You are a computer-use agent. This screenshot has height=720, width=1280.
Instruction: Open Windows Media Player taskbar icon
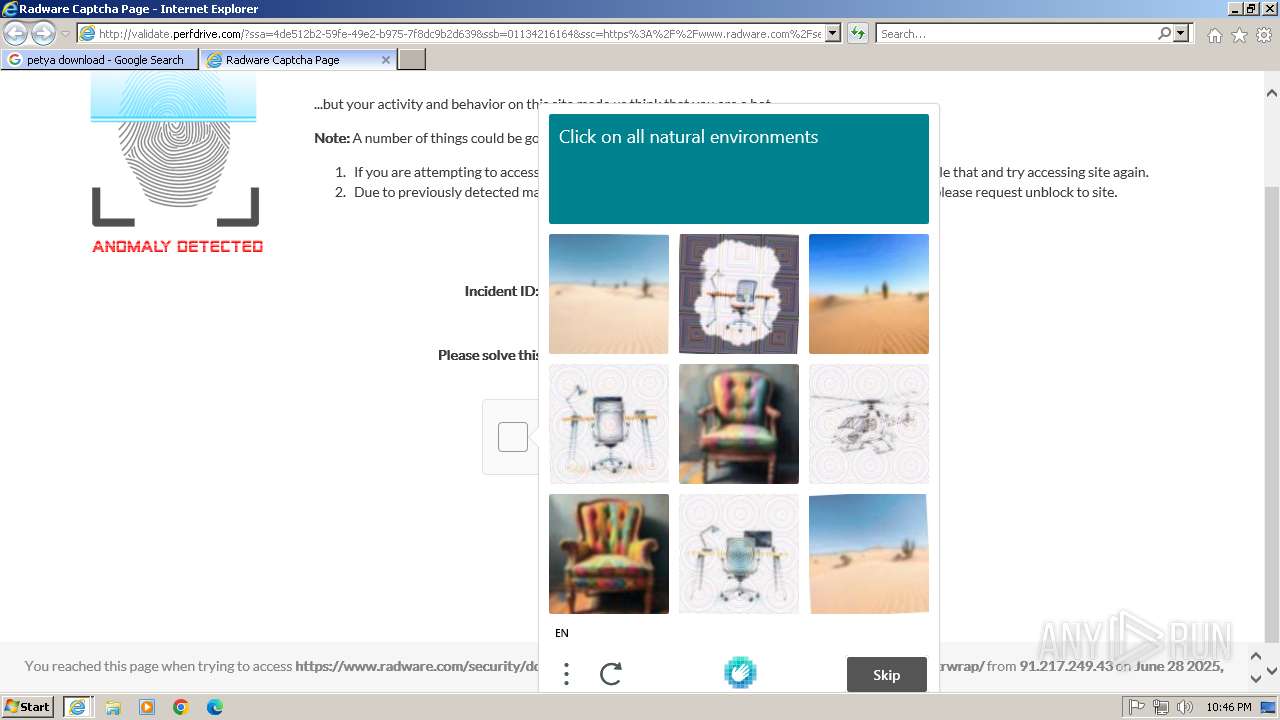point(147,707)
